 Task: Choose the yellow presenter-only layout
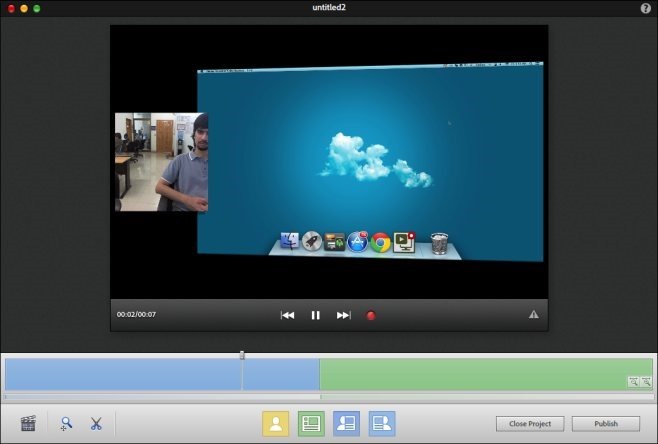click(276, 423)
